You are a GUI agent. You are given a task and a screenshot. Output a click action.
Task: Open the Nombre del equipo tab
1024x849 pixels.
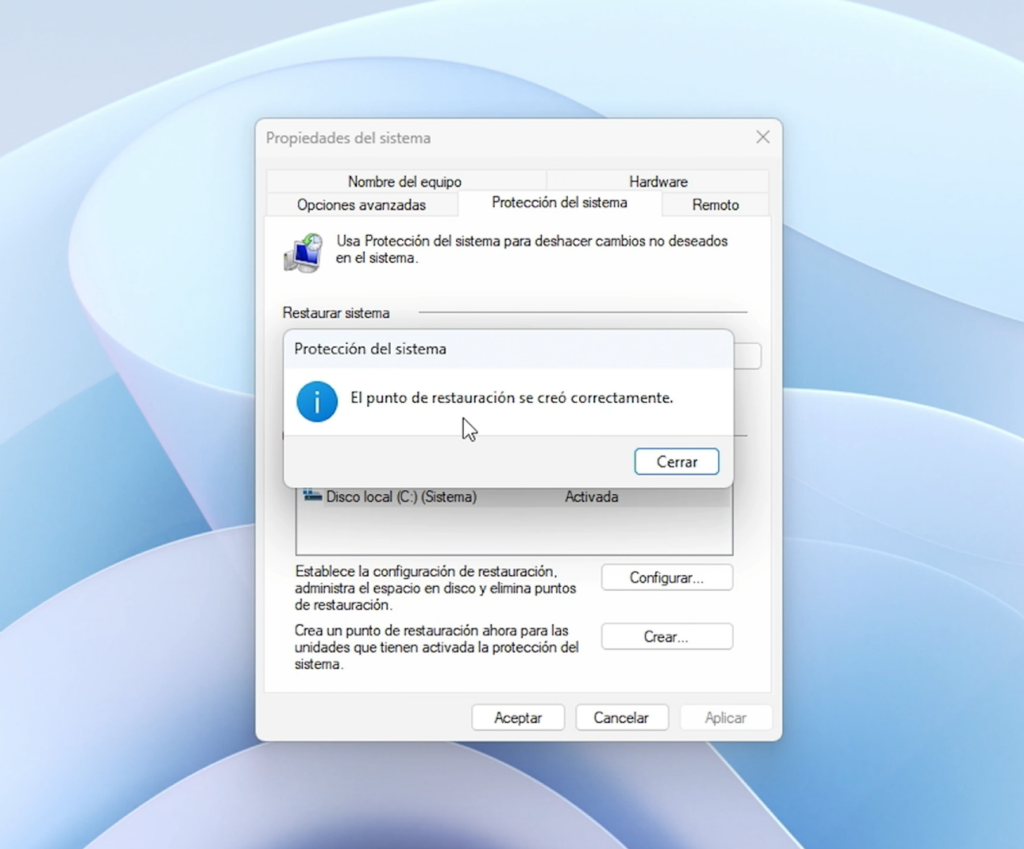coord(404,181)
